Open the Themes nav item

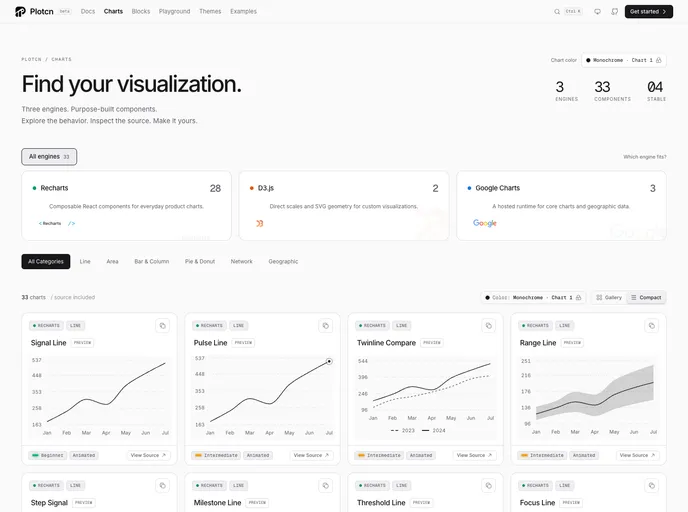[x=210, y=11]
